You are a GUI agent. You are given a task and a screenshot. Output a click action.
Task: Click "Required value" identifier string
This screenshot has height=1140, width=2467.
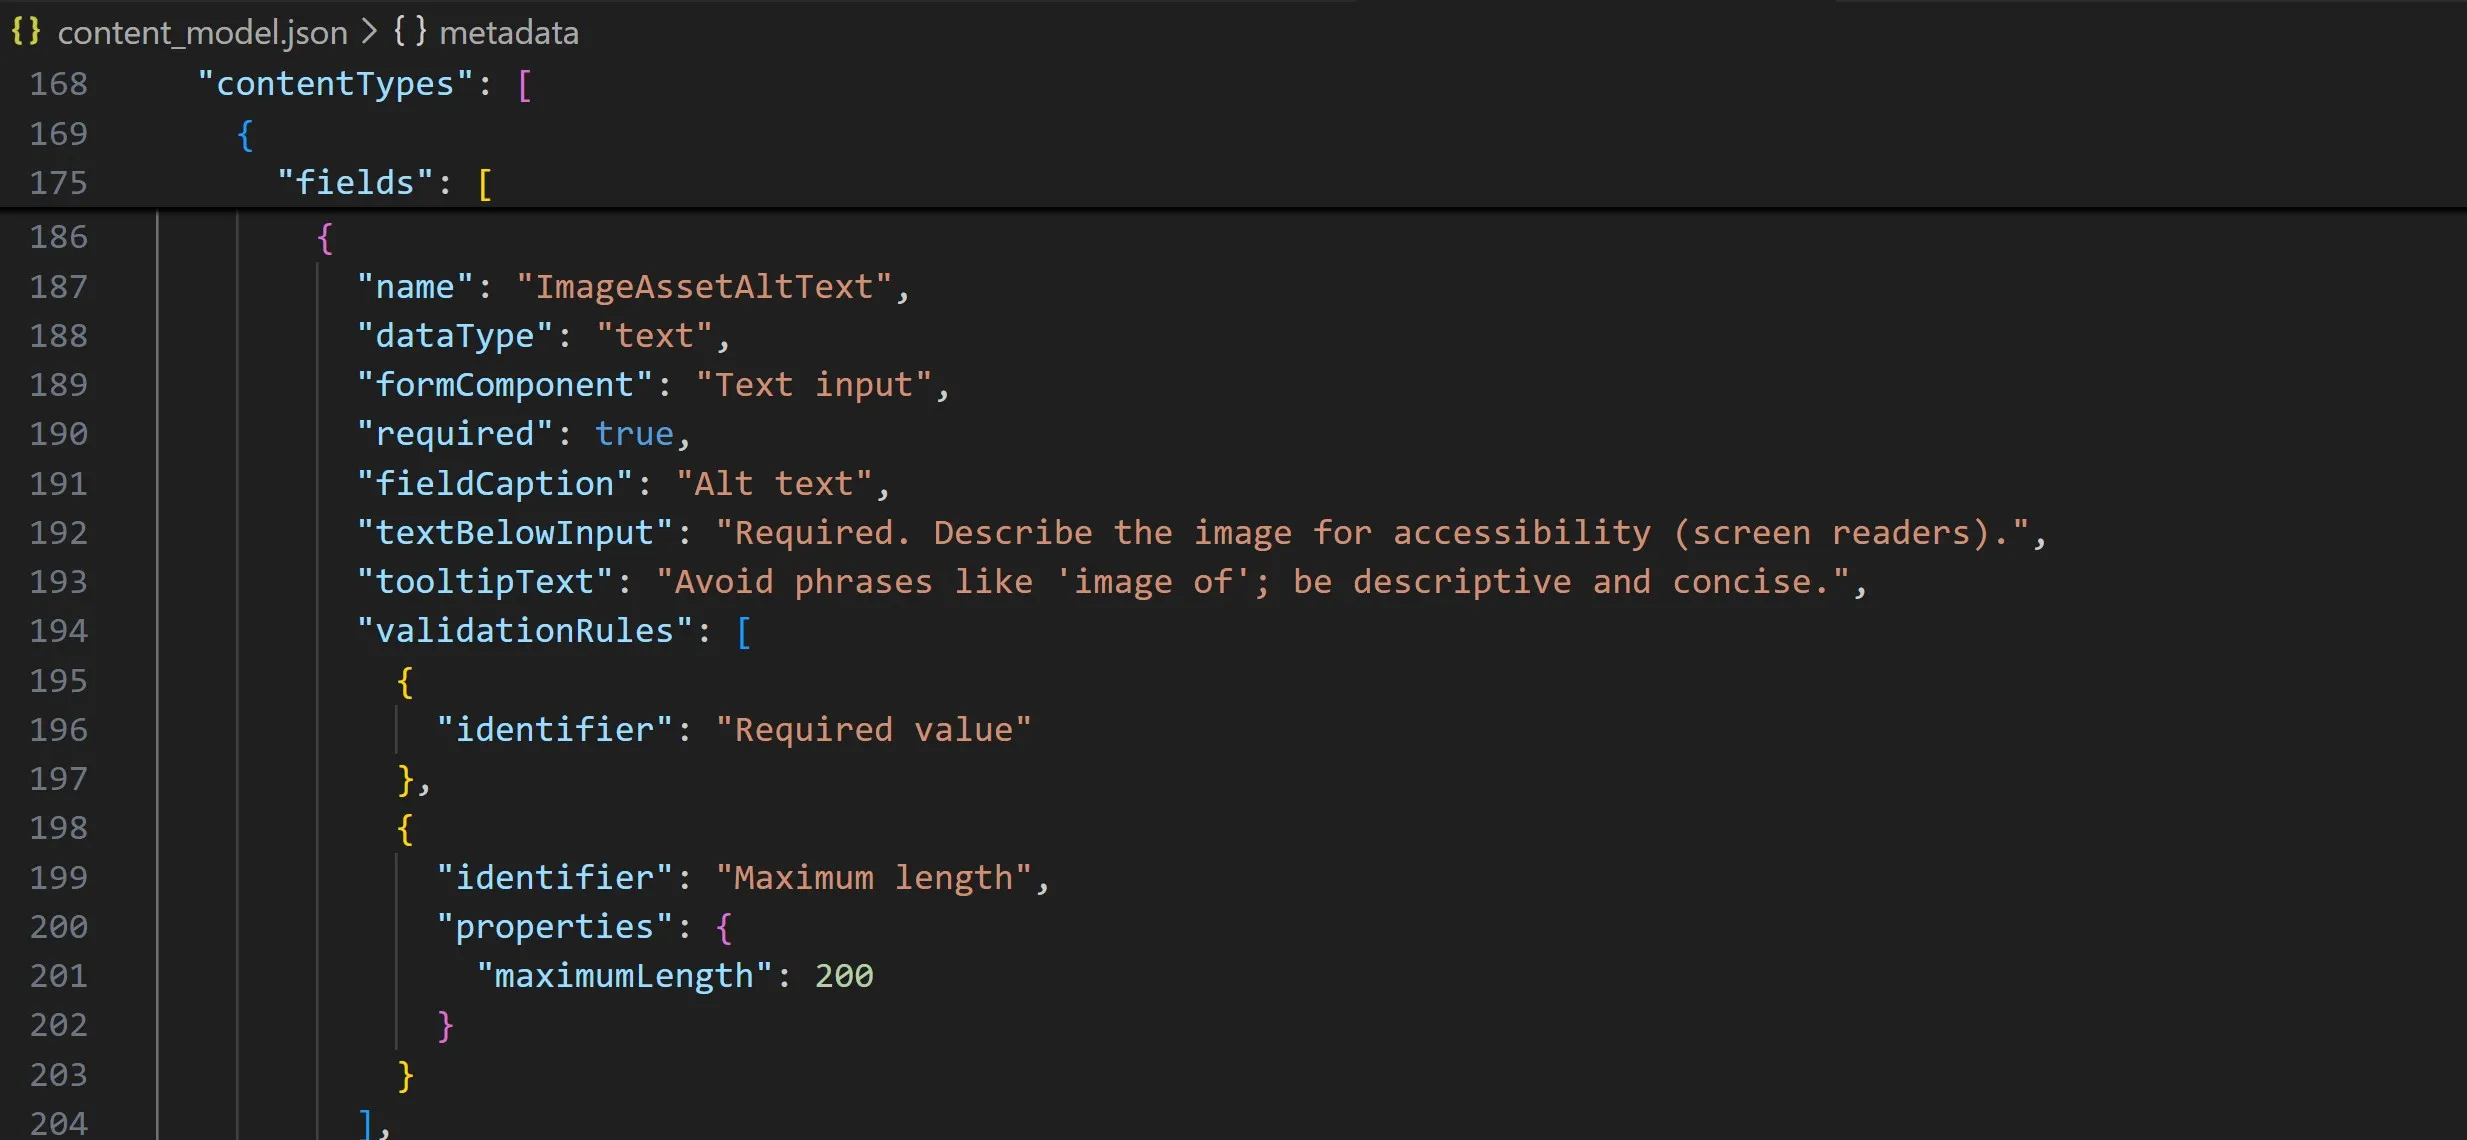pos(872,730)
